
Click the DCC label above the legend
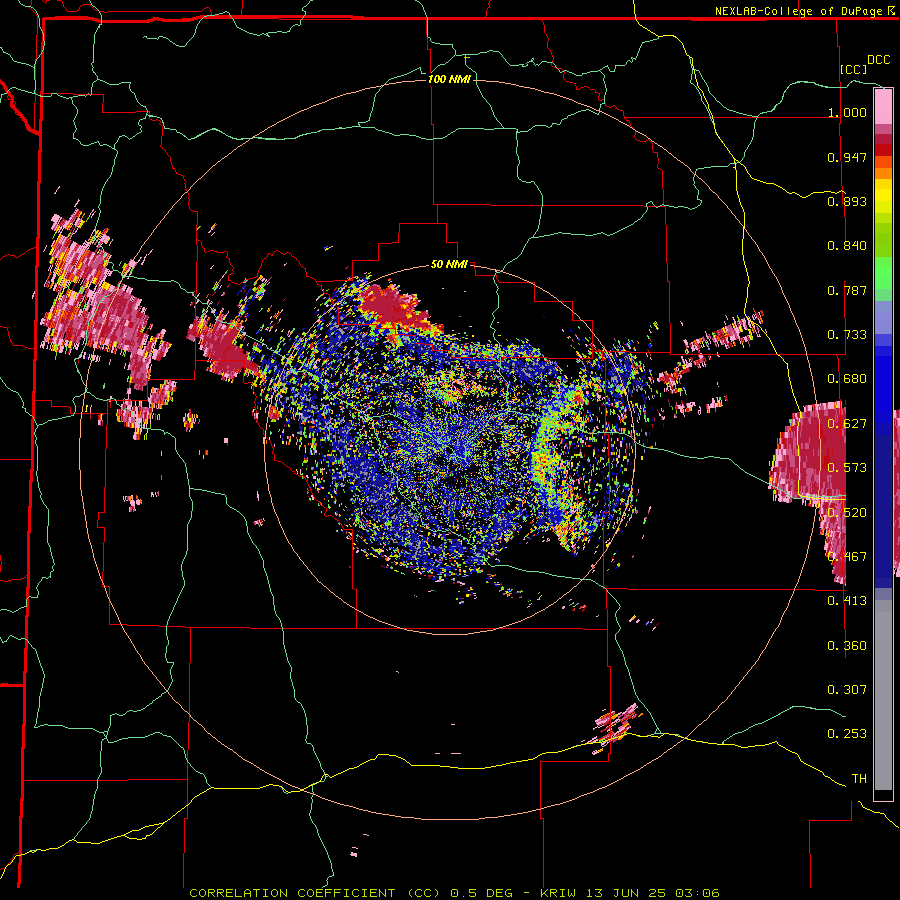878,60
